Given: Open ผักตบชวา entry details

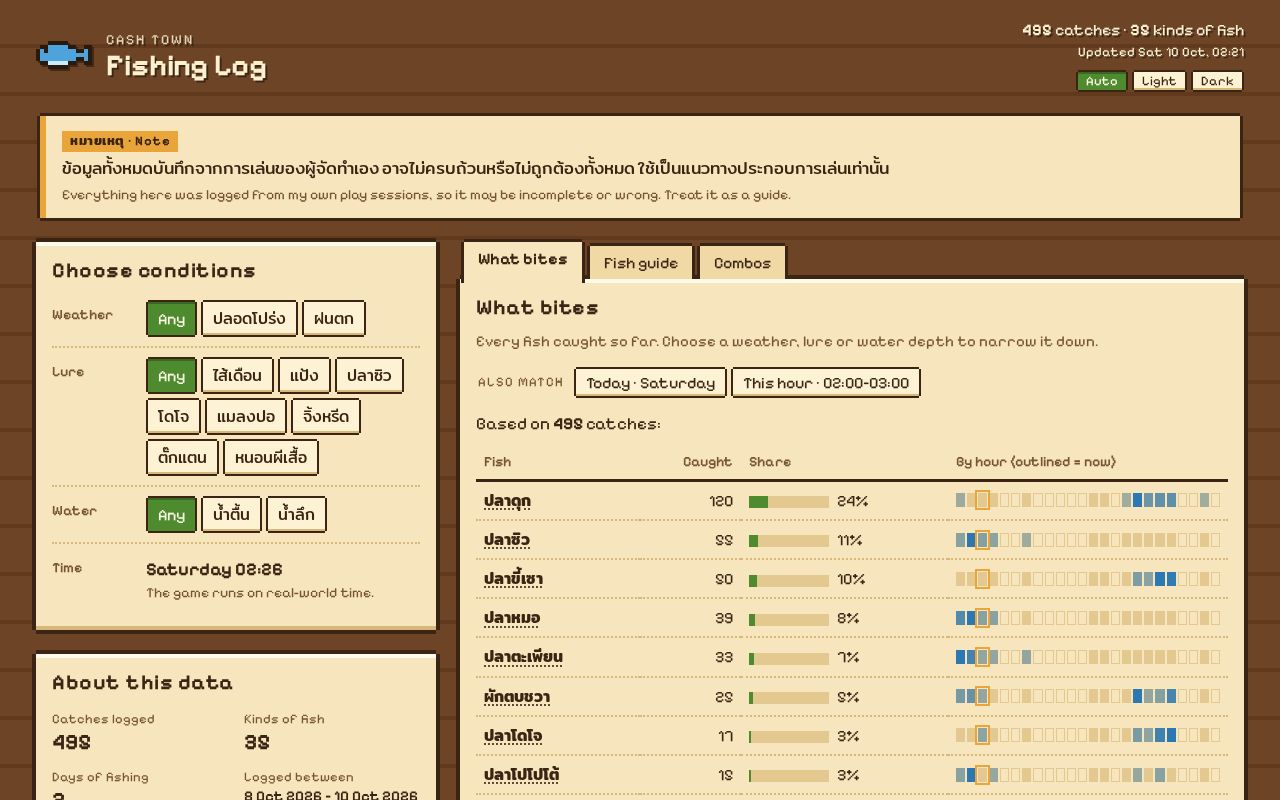Looking at the screenshot, I should click(x=517, y=697).
